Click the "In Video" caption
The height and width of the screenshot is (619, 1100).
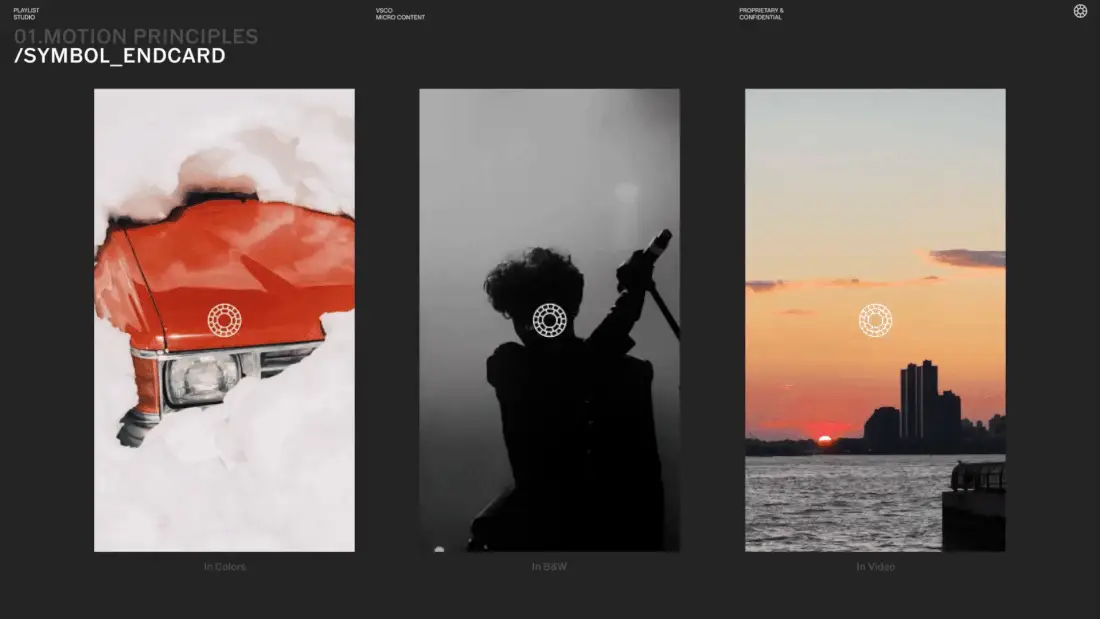coord(876,566)
